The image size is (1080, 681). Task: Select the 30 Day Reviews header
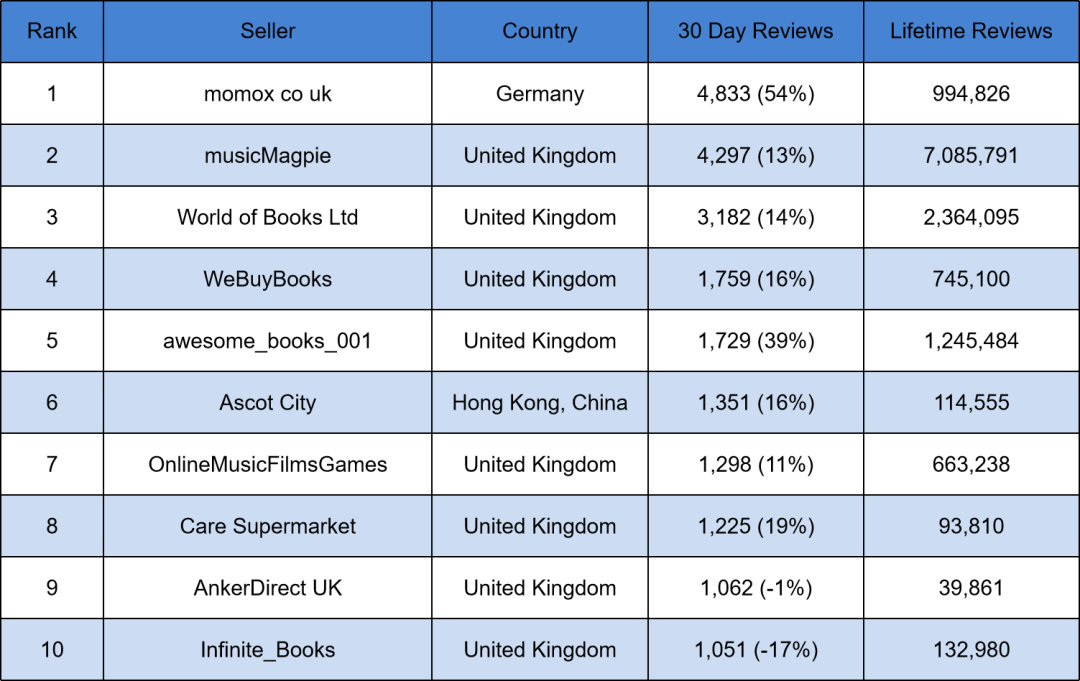pyautogui.click(x=756, y=31)
